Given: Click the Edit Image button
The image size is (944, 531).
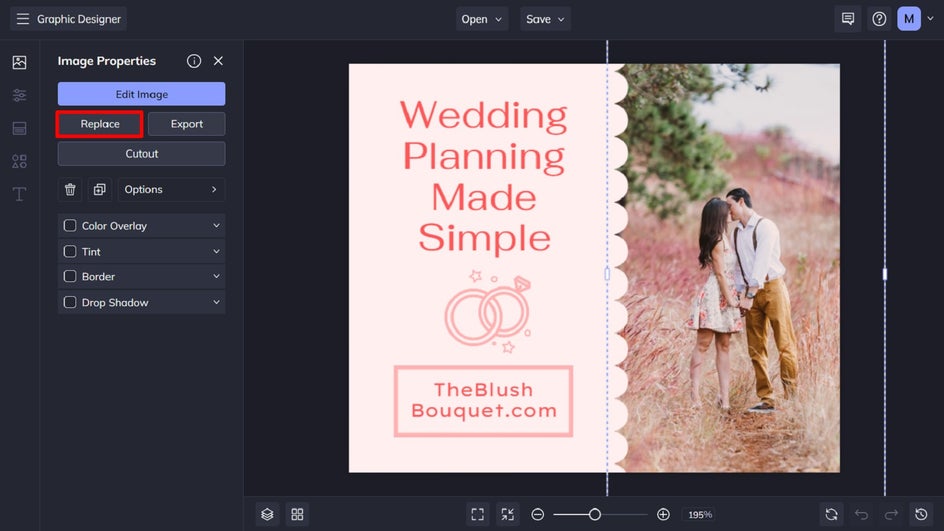Looking at the screenshot, I should coord(141,94).
